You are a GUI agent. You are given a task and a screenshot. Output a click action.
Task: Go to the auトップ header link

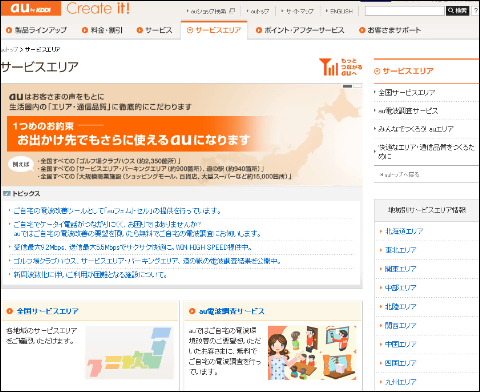click(x=259, y=11)
